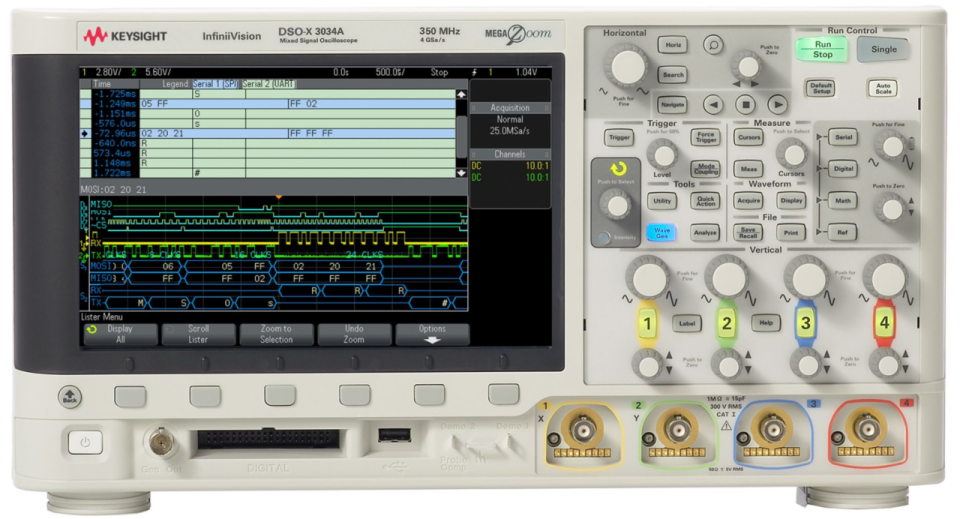Select the Lister row at -1.249ms

coord(268,104)
